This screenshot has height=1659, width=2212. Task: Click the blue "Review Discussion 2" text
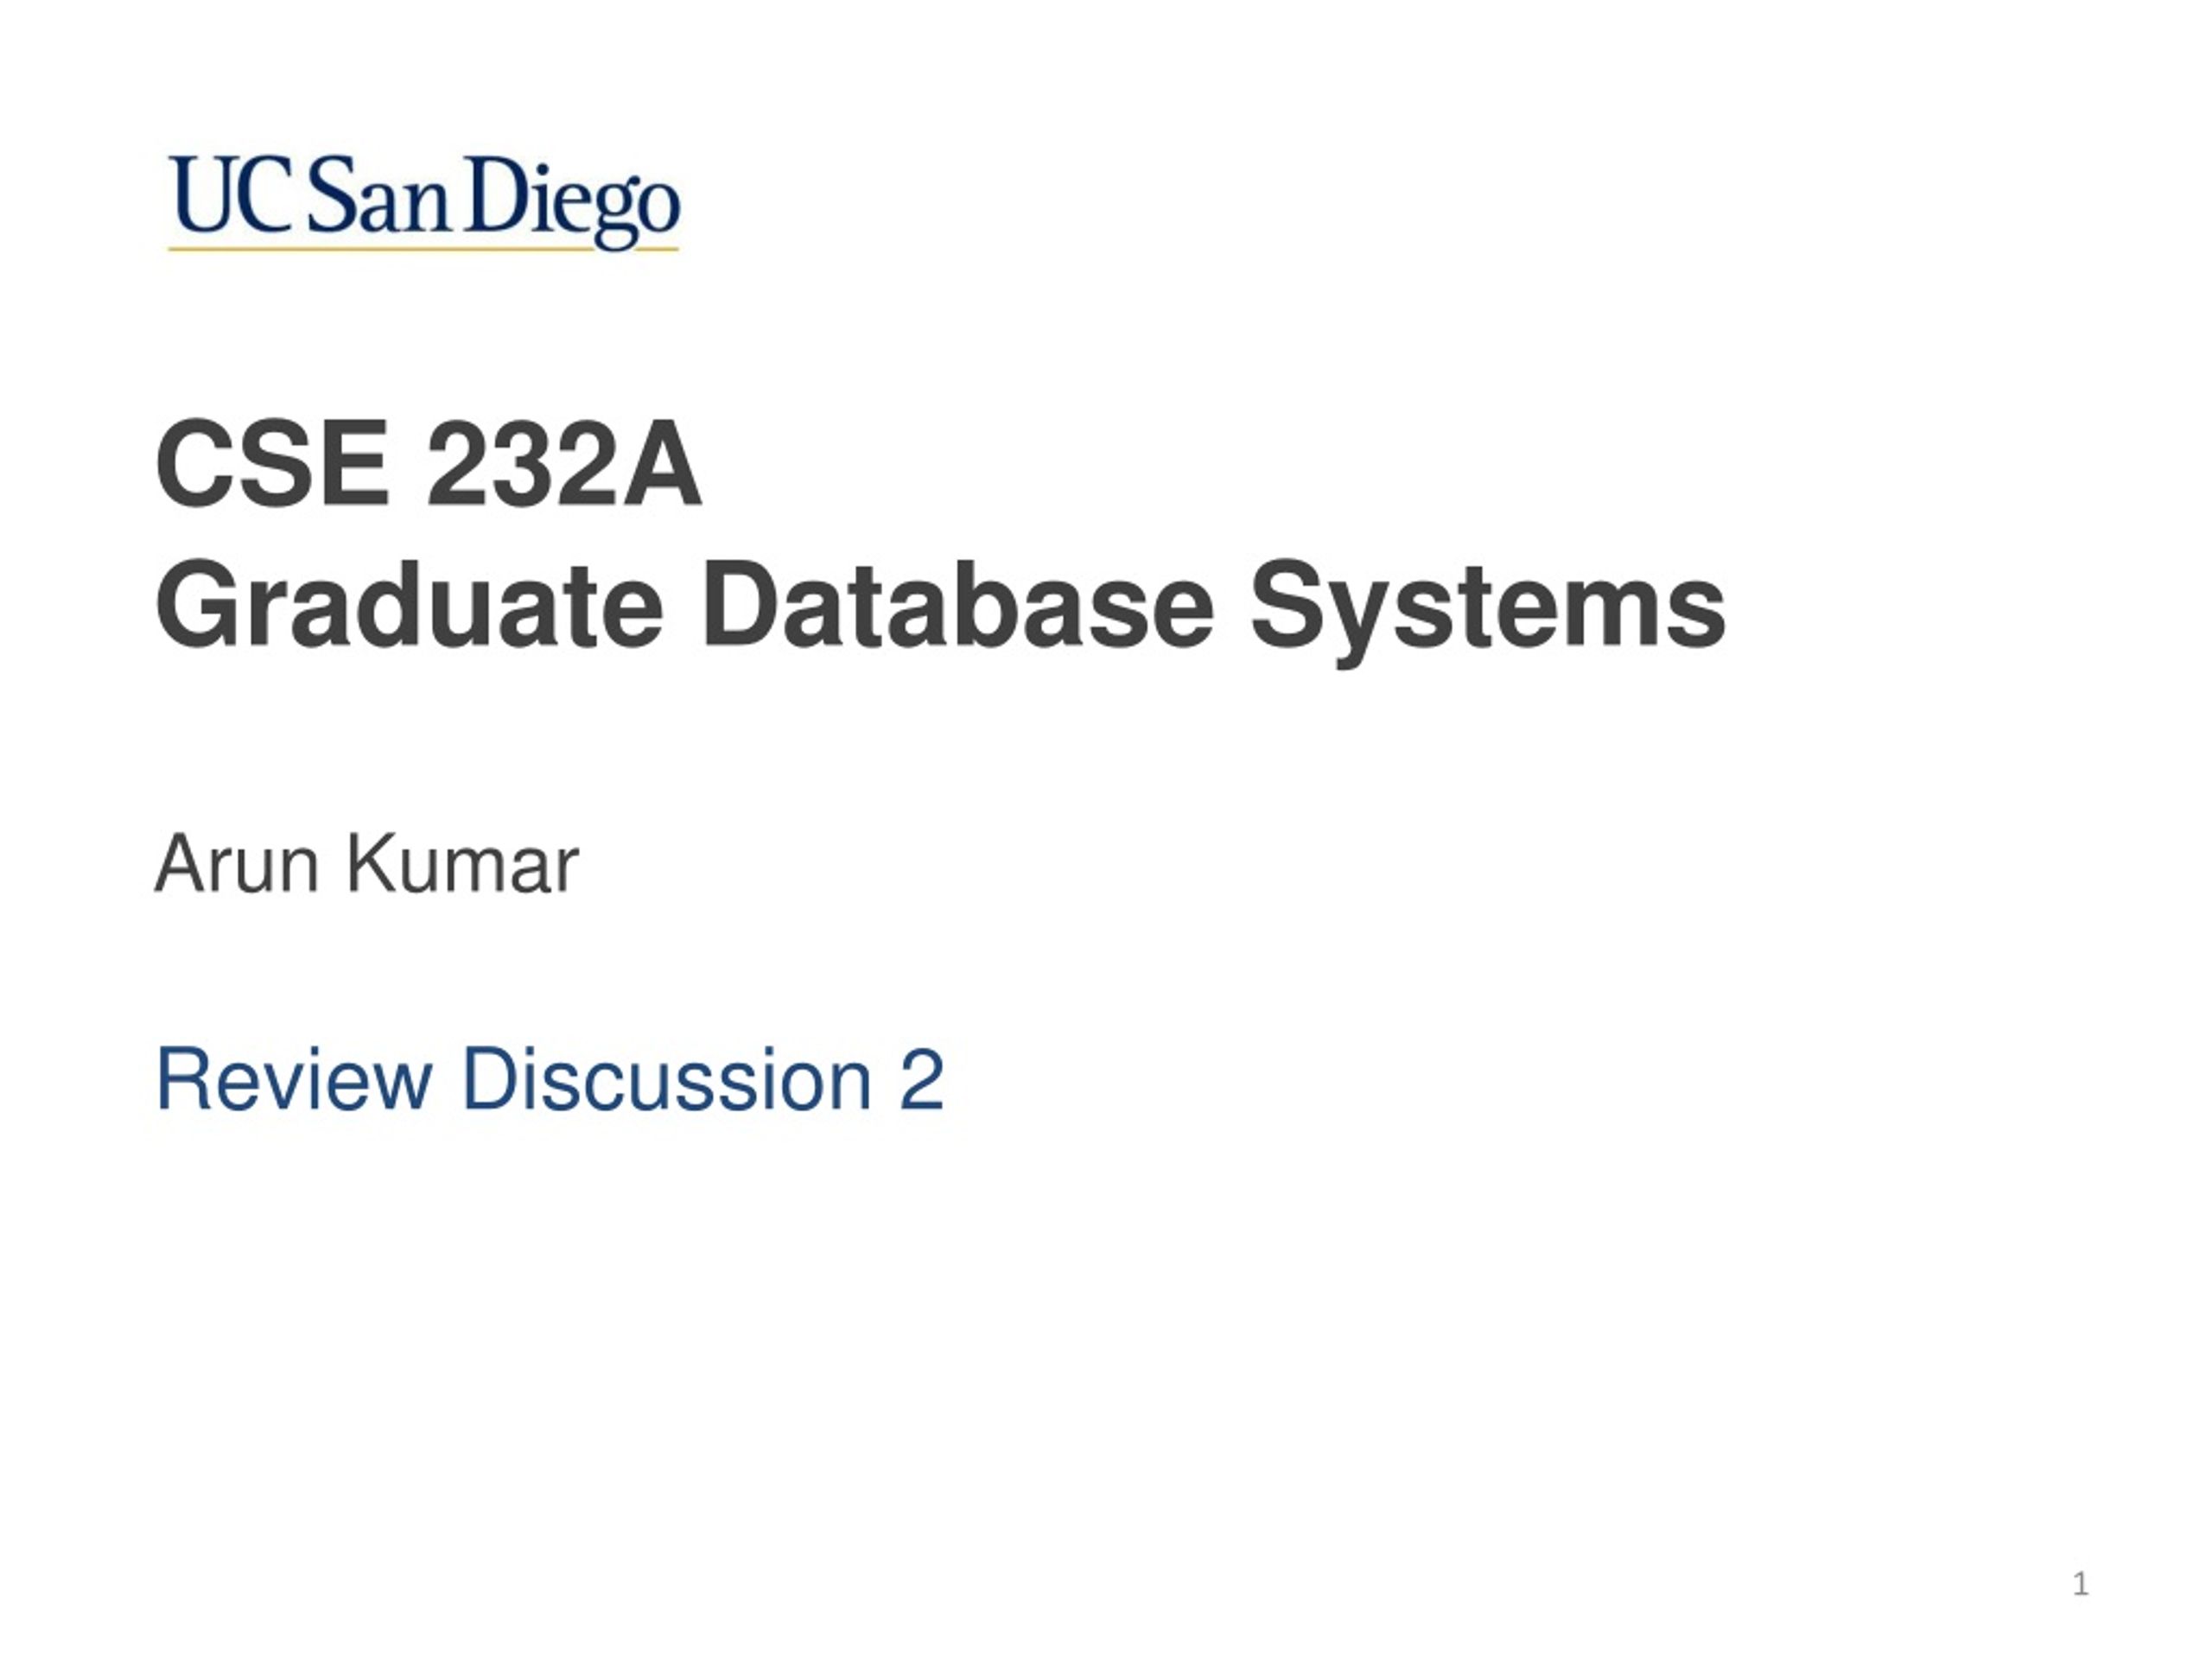coord(550,1078)
